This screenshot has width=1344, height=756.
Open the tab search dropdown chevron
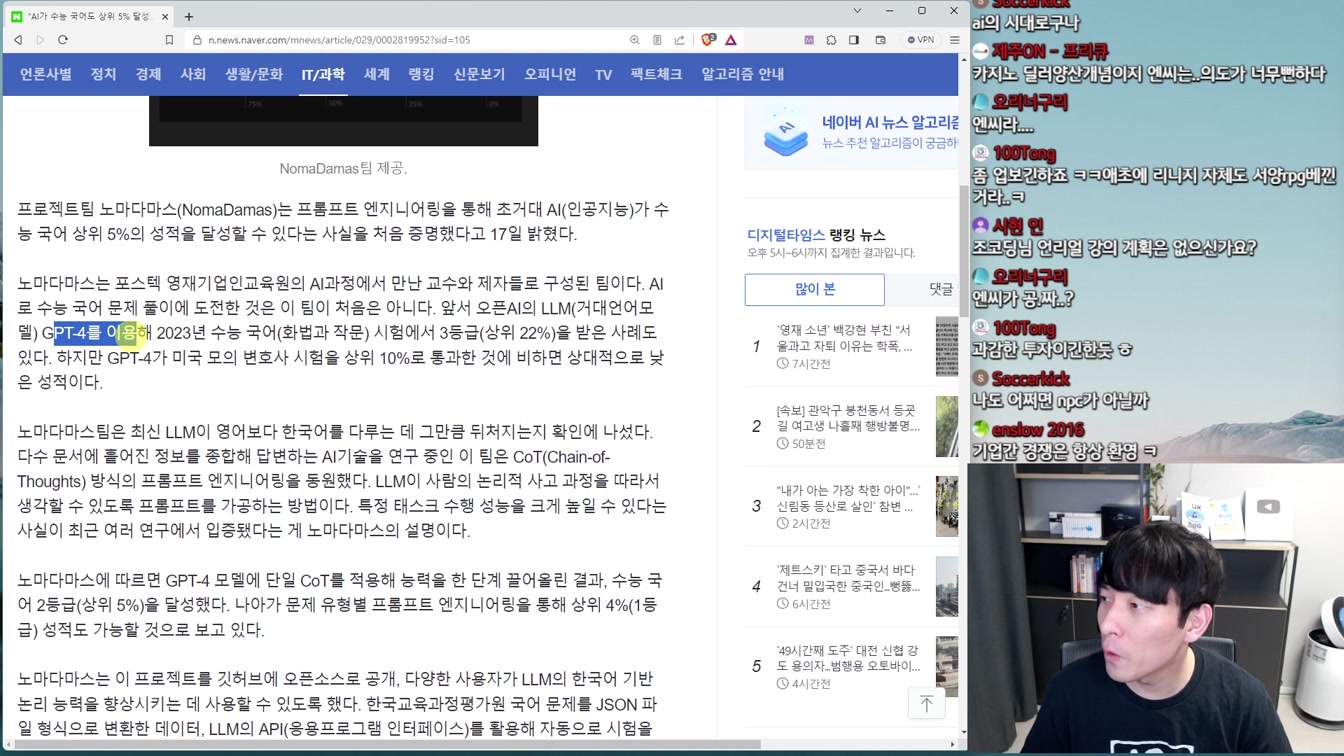[857, 11]
